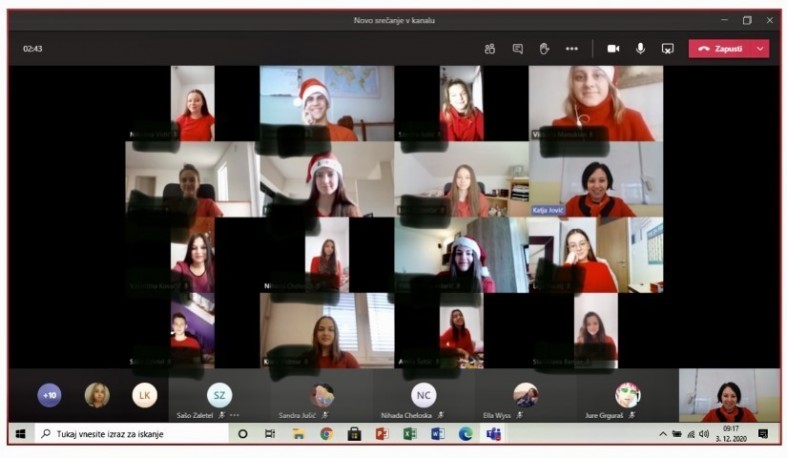
Task: Open Word from the taskbar
Action: point(437,434)
